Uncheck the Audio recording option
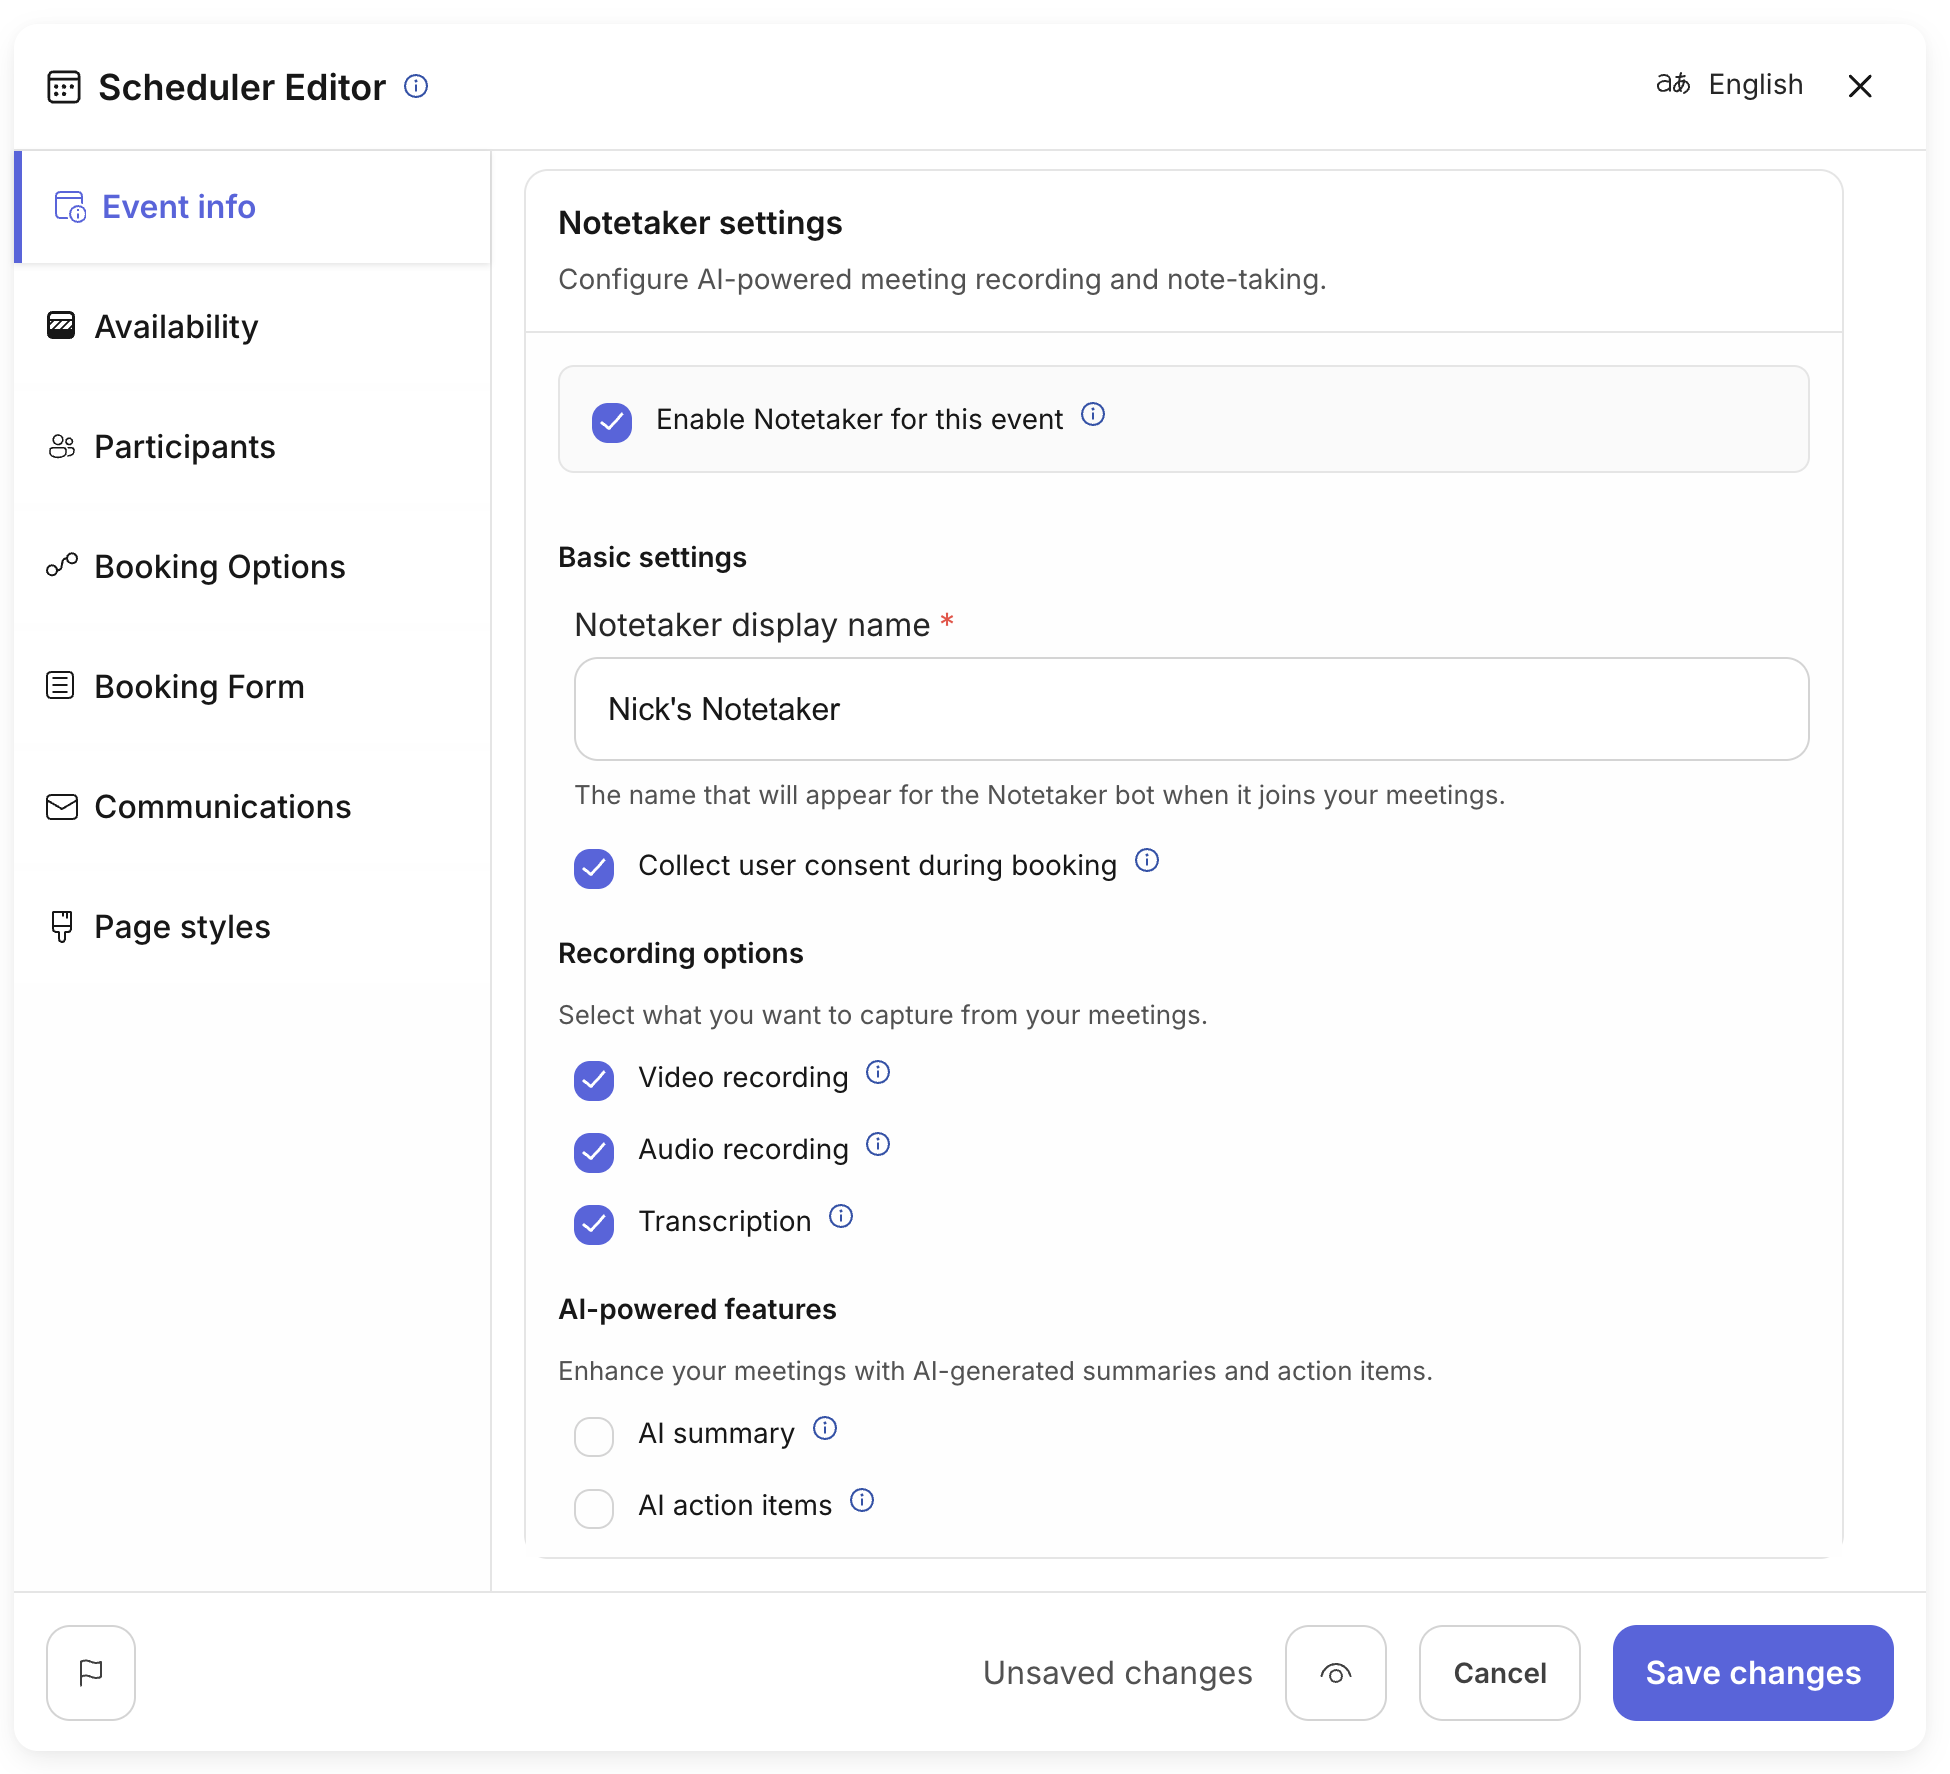1950x1774 pixels. point(594,1152)
